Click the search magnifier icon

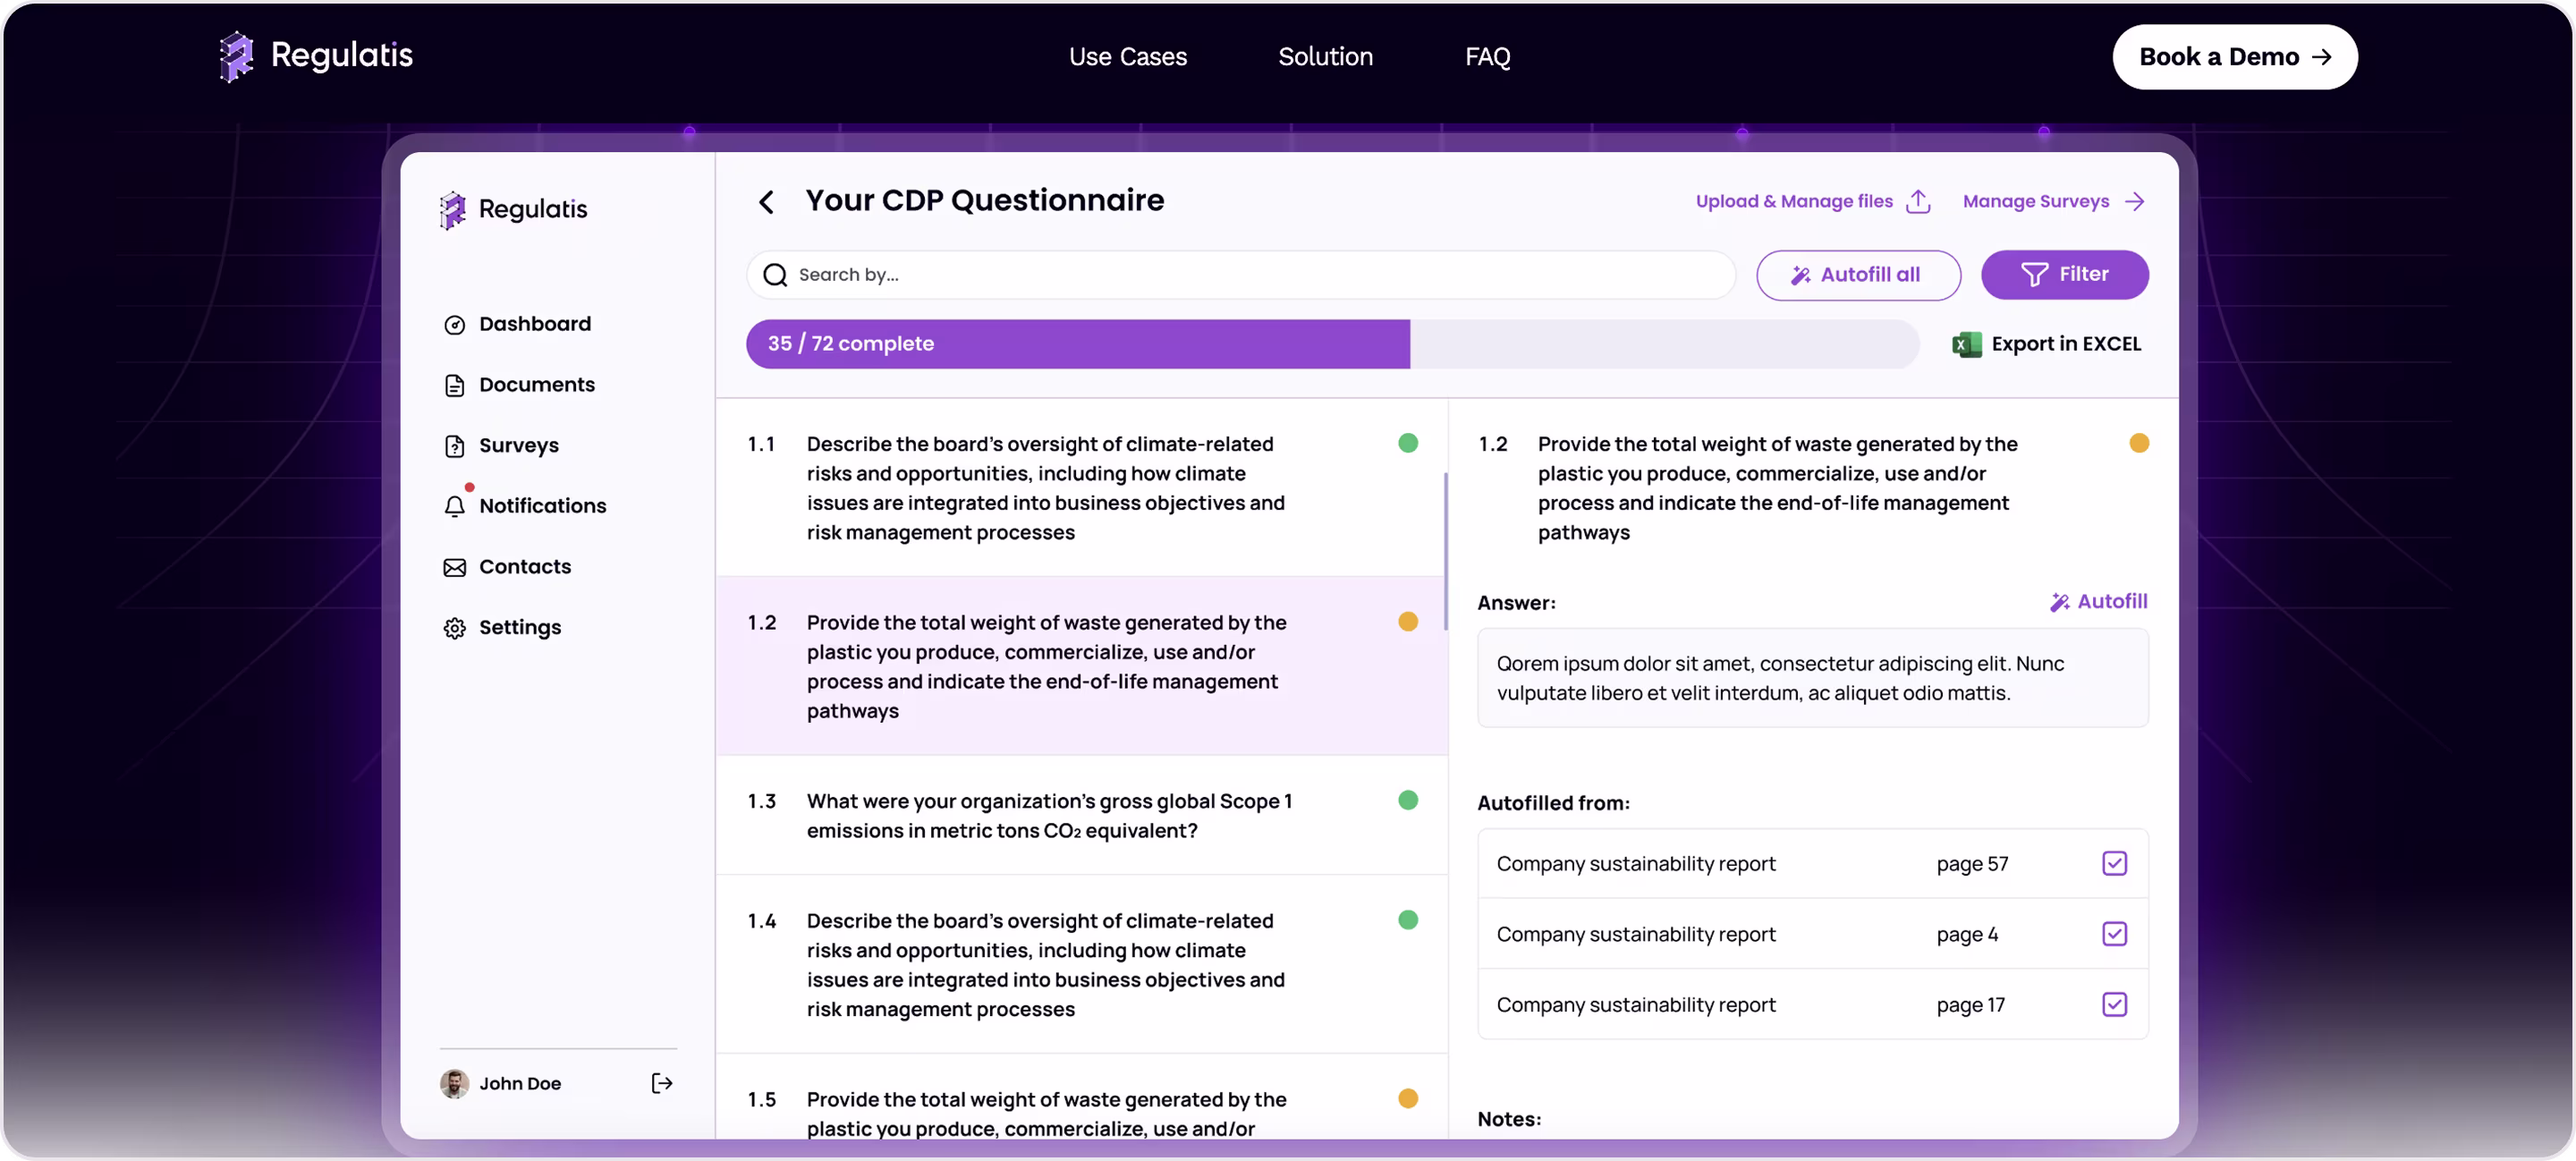click(775, 275)
